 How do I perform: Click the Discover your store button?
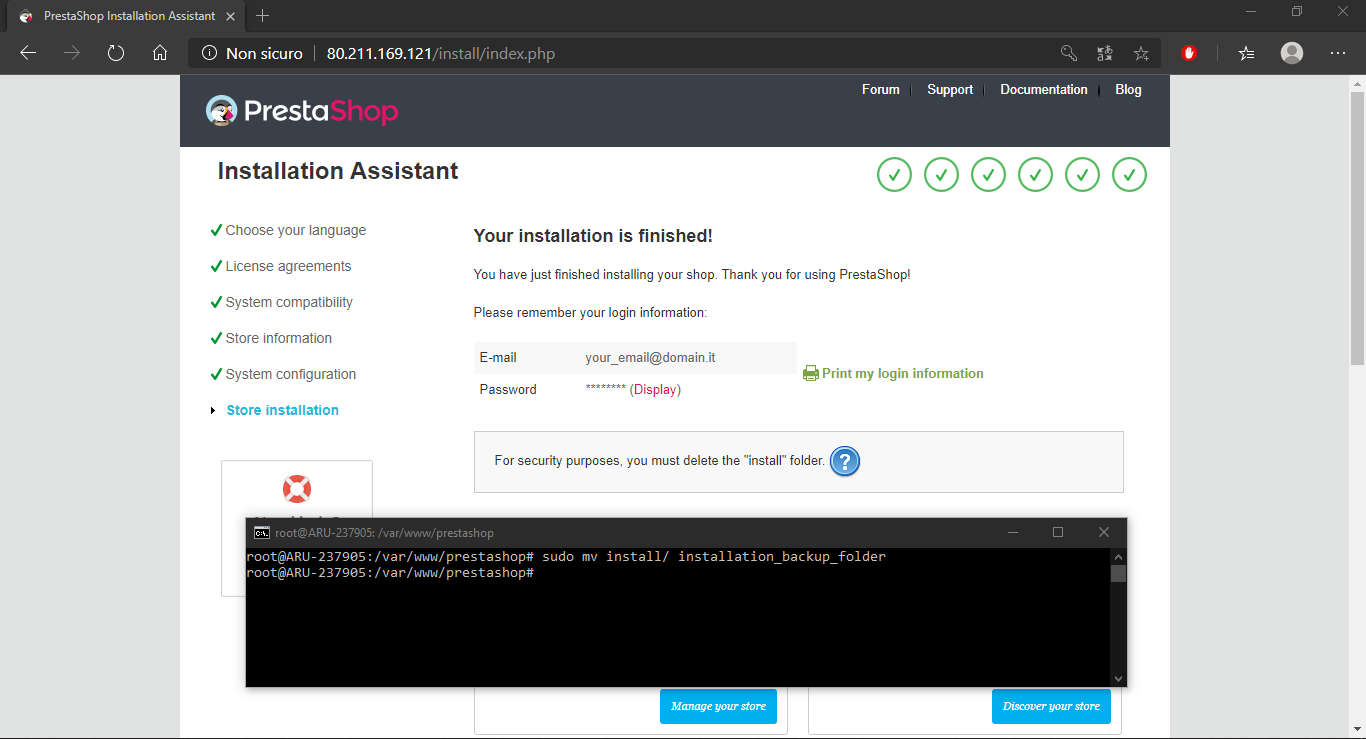pos(1051,706)
